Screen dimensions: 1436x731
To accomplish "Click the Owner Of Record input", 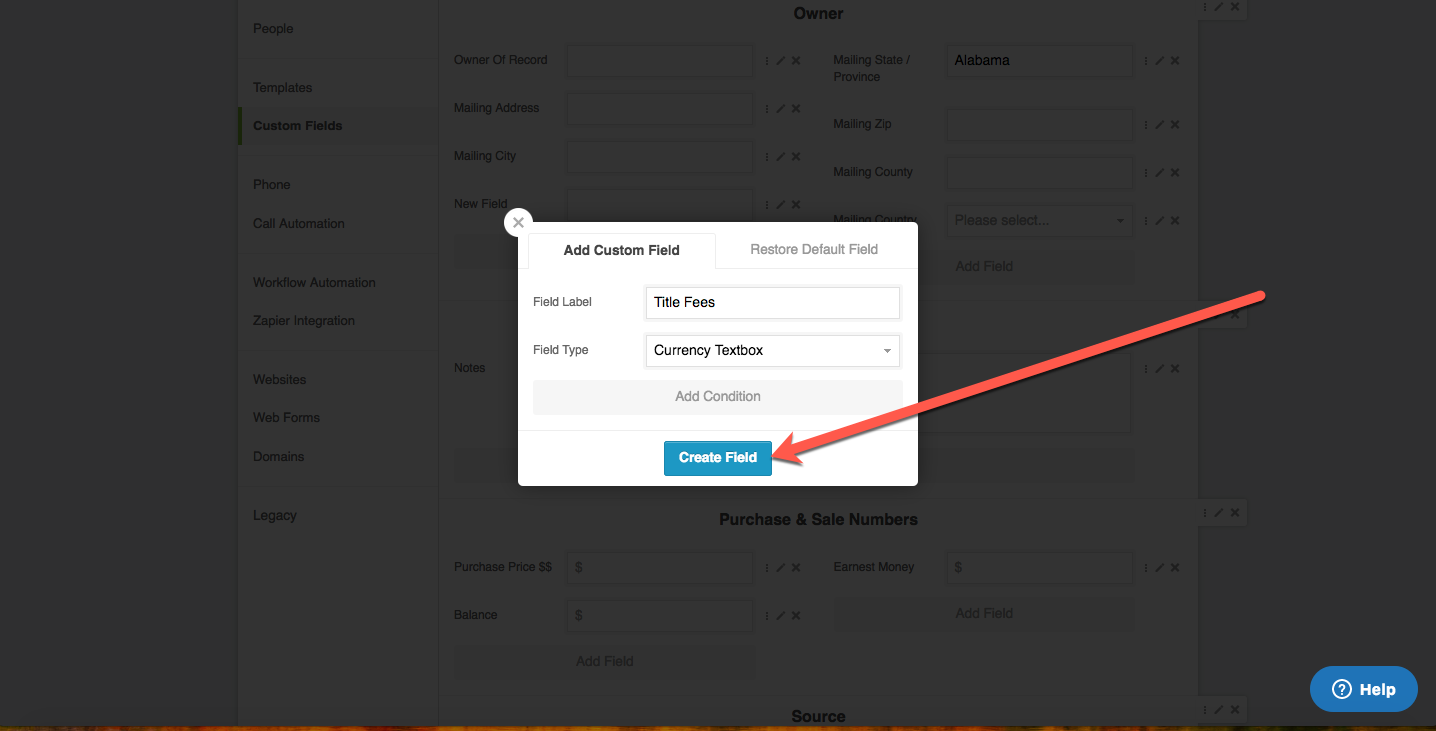I will 660,61.
